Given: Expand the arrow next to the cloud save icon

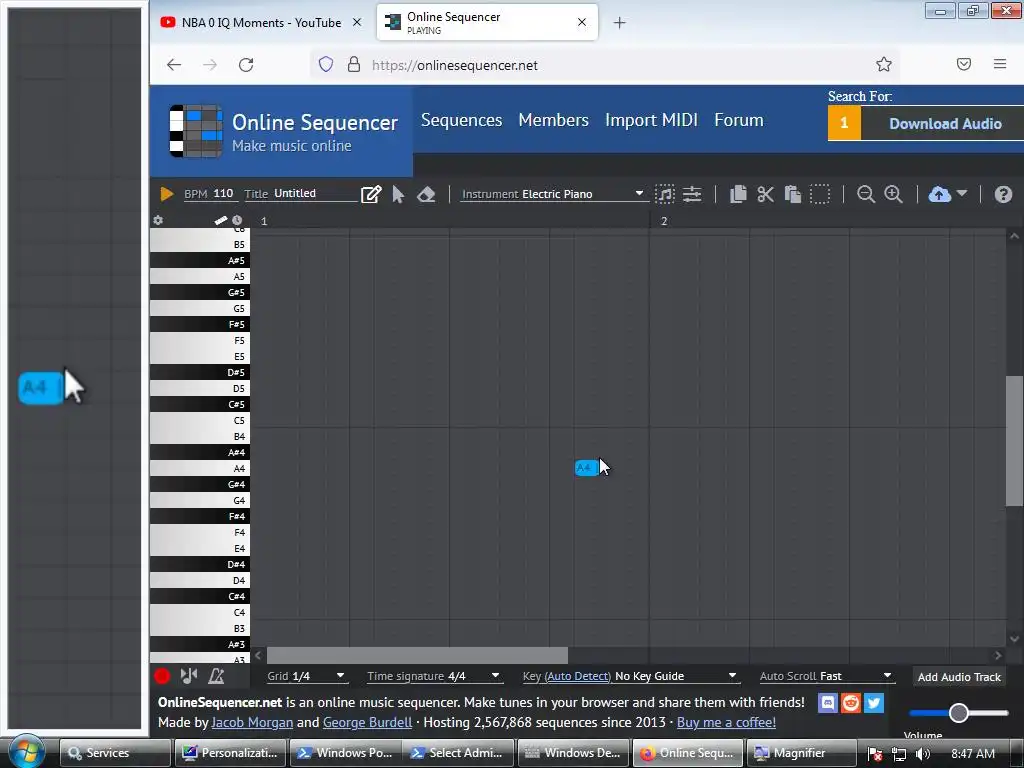Looking at the screenshot, I should [961, 193].
